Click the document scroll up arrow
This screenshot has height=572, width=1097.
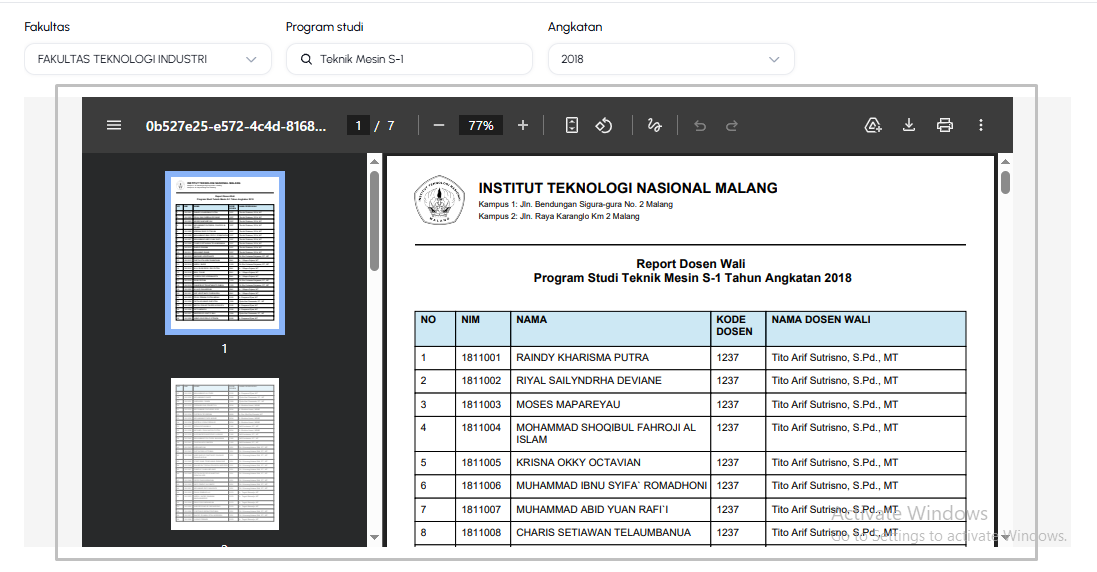[x=1005, y=162]
